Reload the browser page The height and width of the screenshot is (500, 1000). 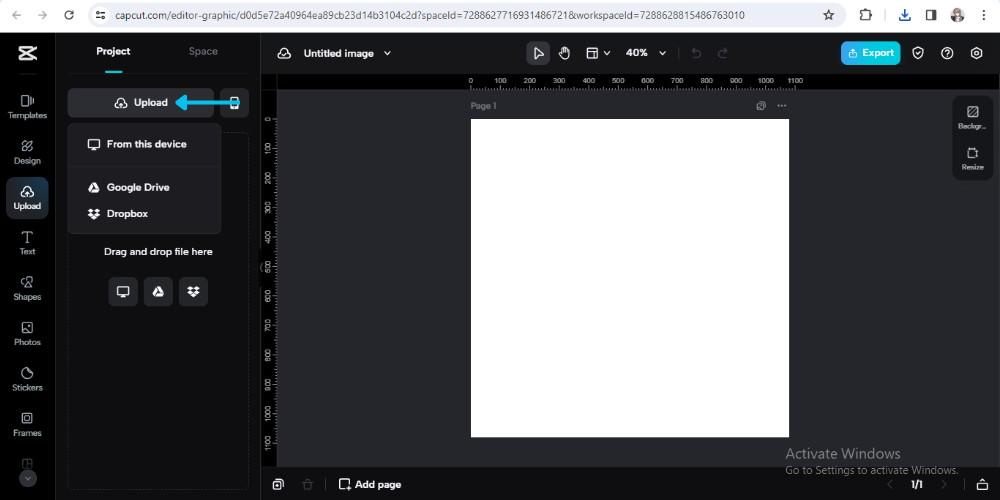click(x=69, y=15)
